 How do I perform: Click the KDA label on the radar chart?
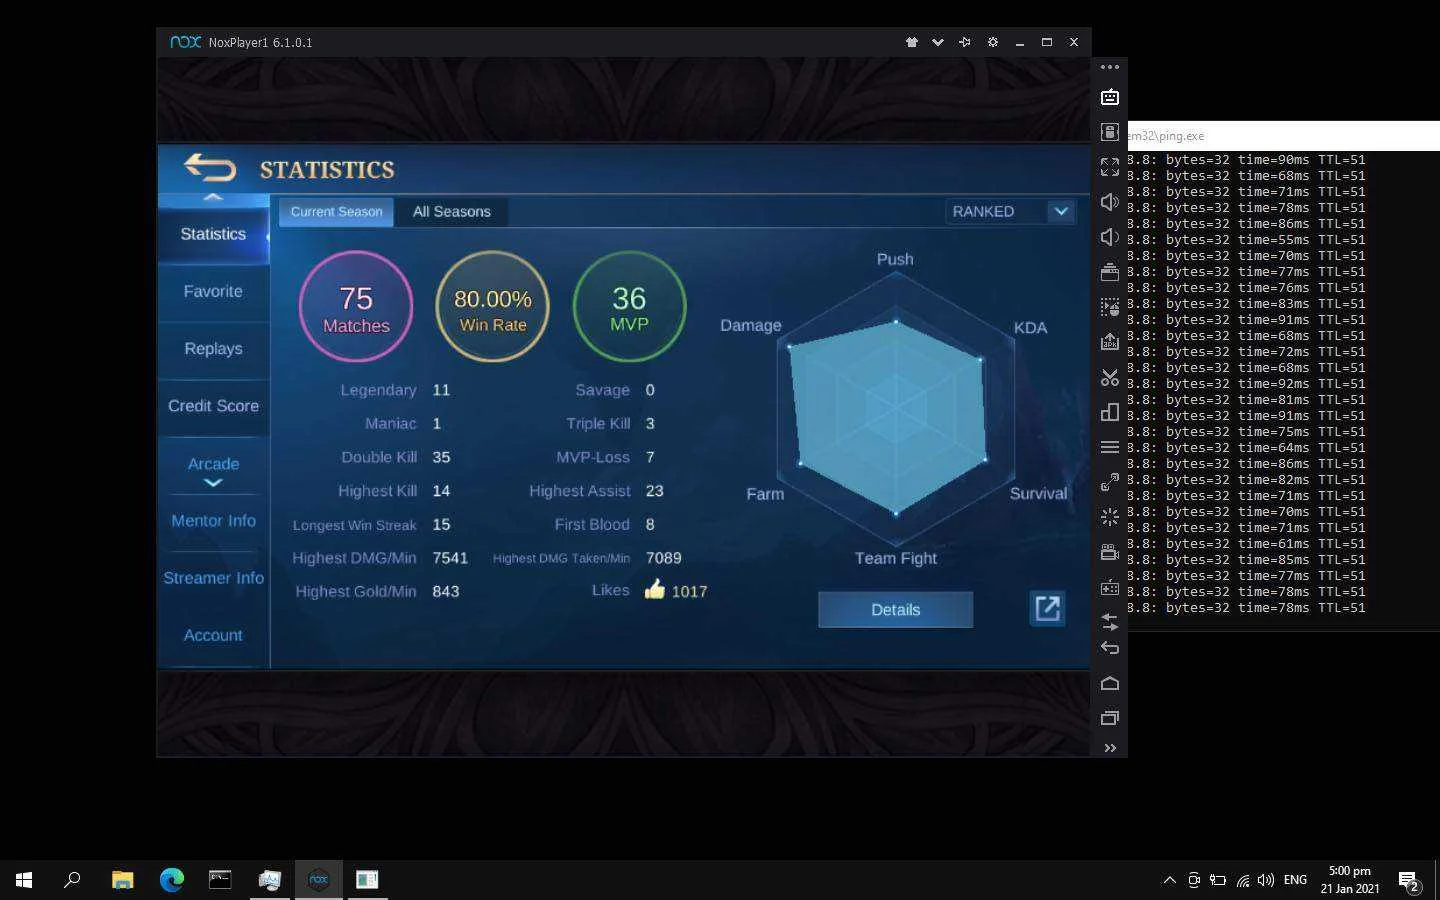point(1030,328)
